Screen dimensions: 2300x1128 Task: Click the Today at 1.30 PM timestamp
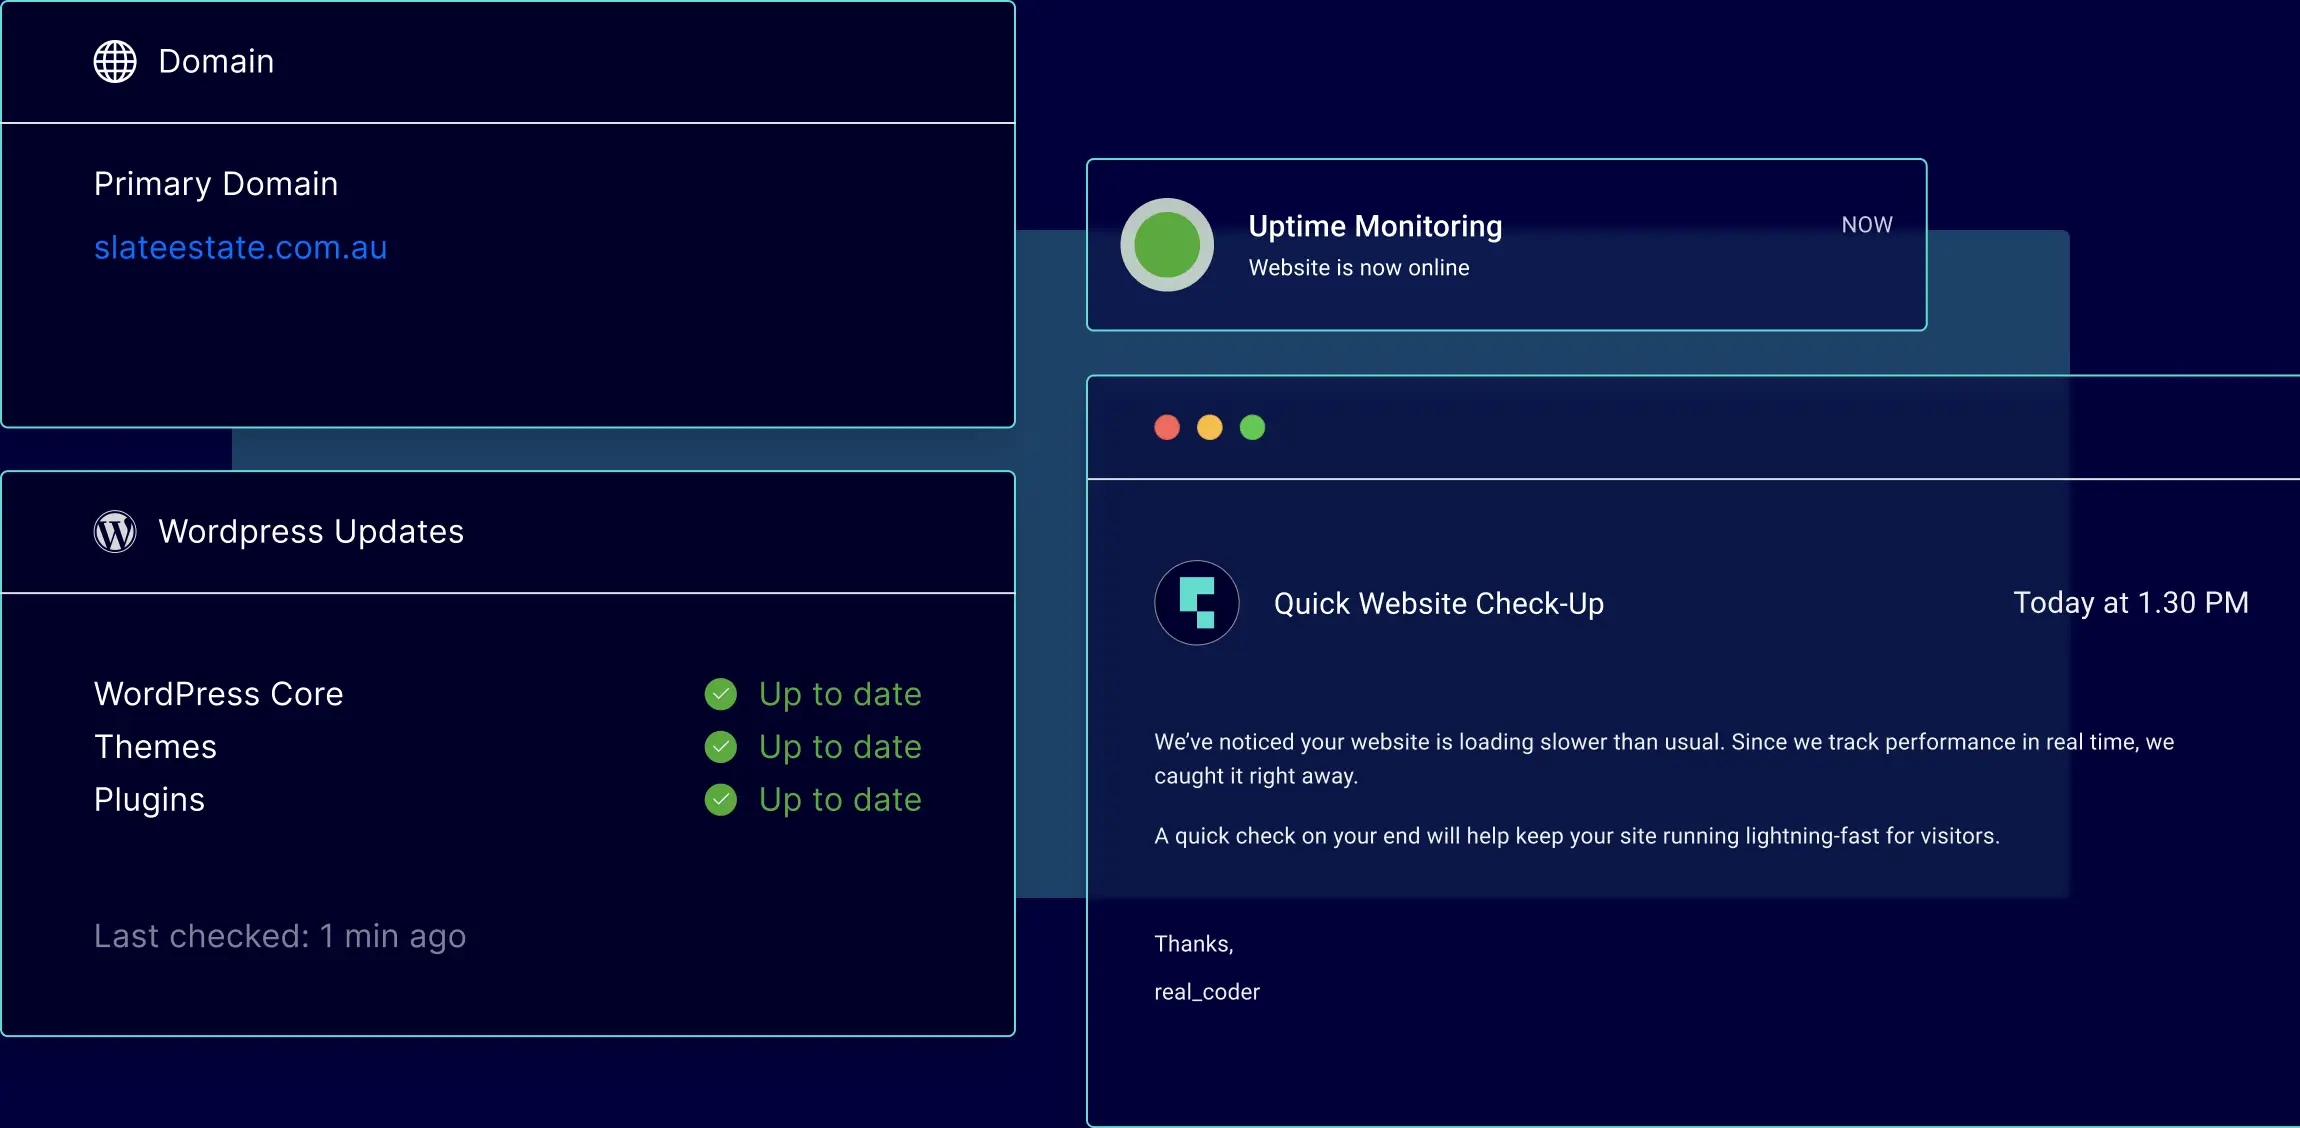pos(2131,603)
